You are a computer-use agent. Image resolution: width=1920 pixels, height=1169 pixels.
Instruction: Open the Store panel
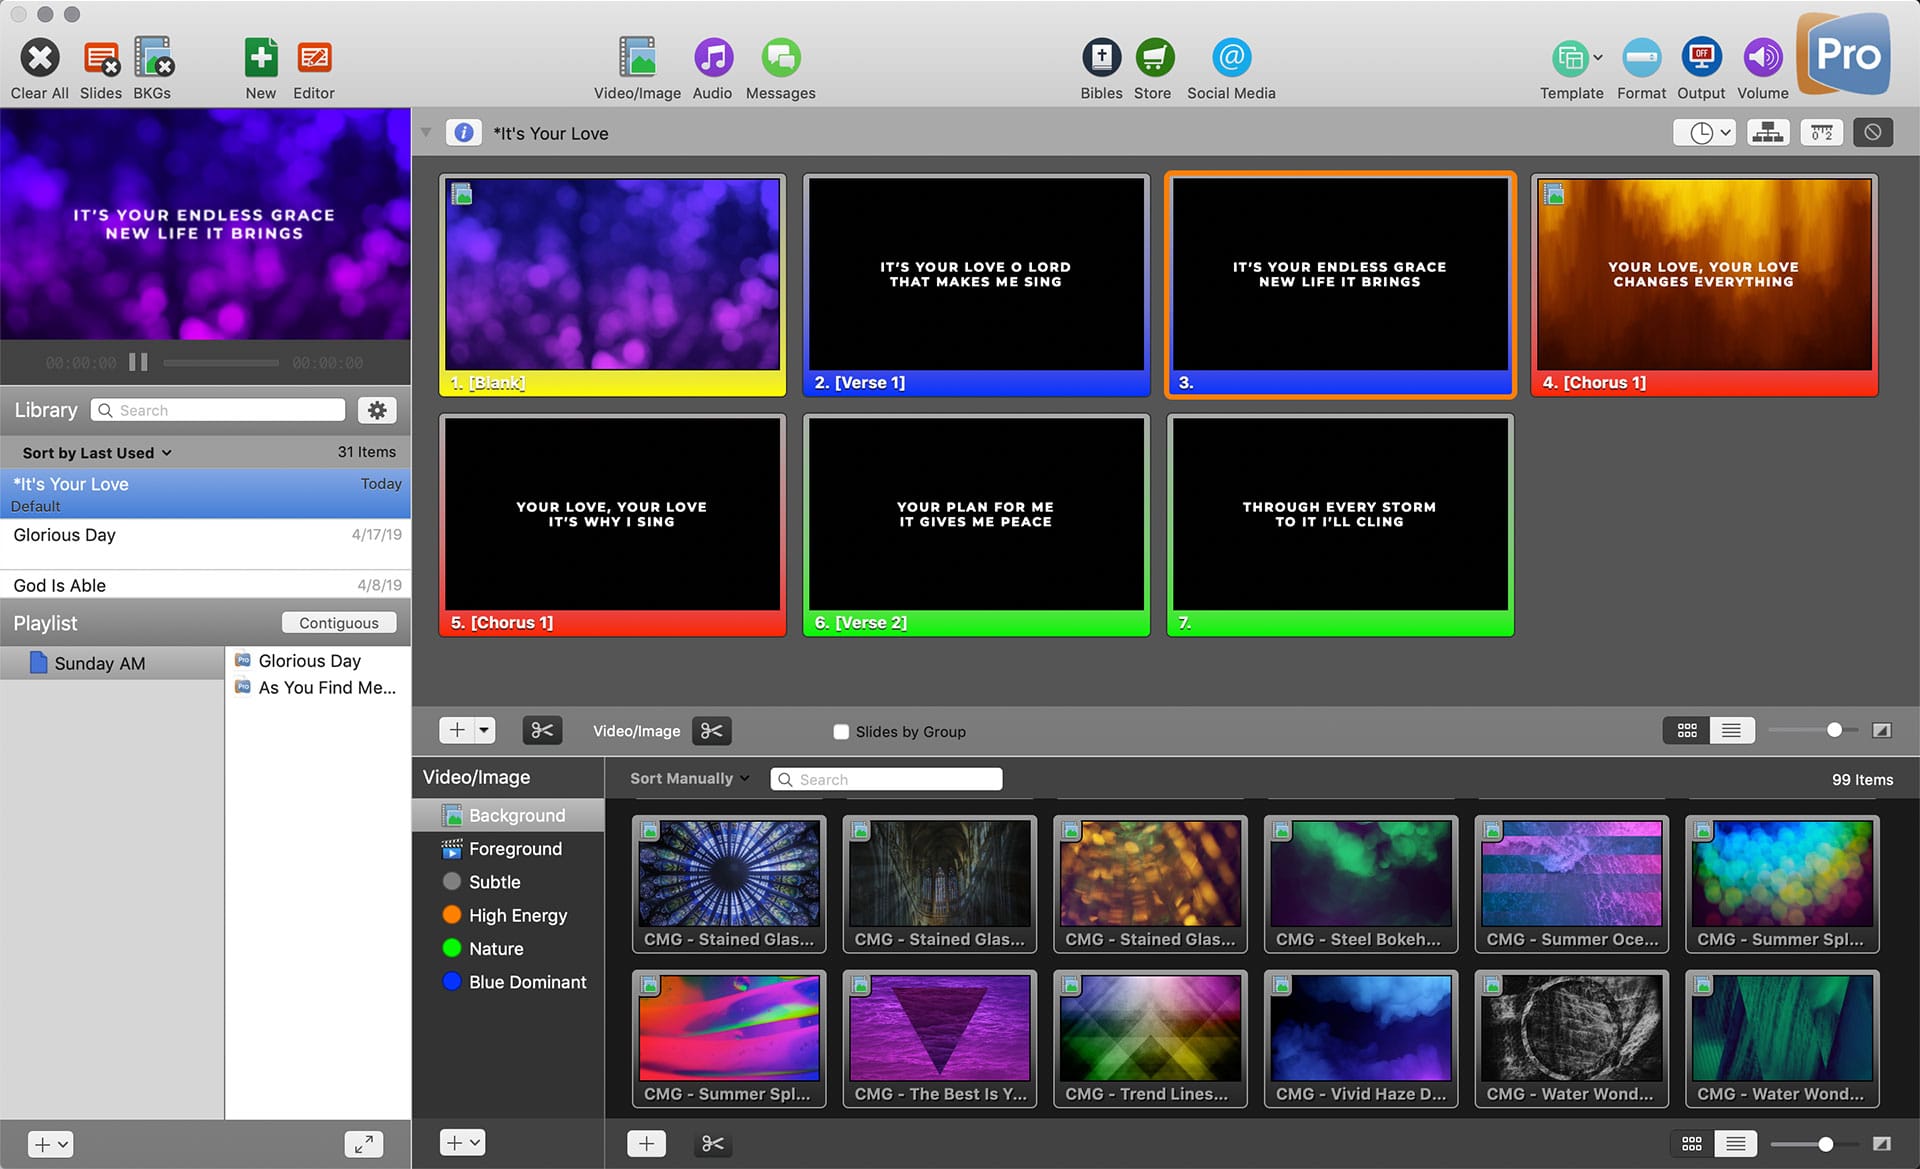tap(1155, 56)
